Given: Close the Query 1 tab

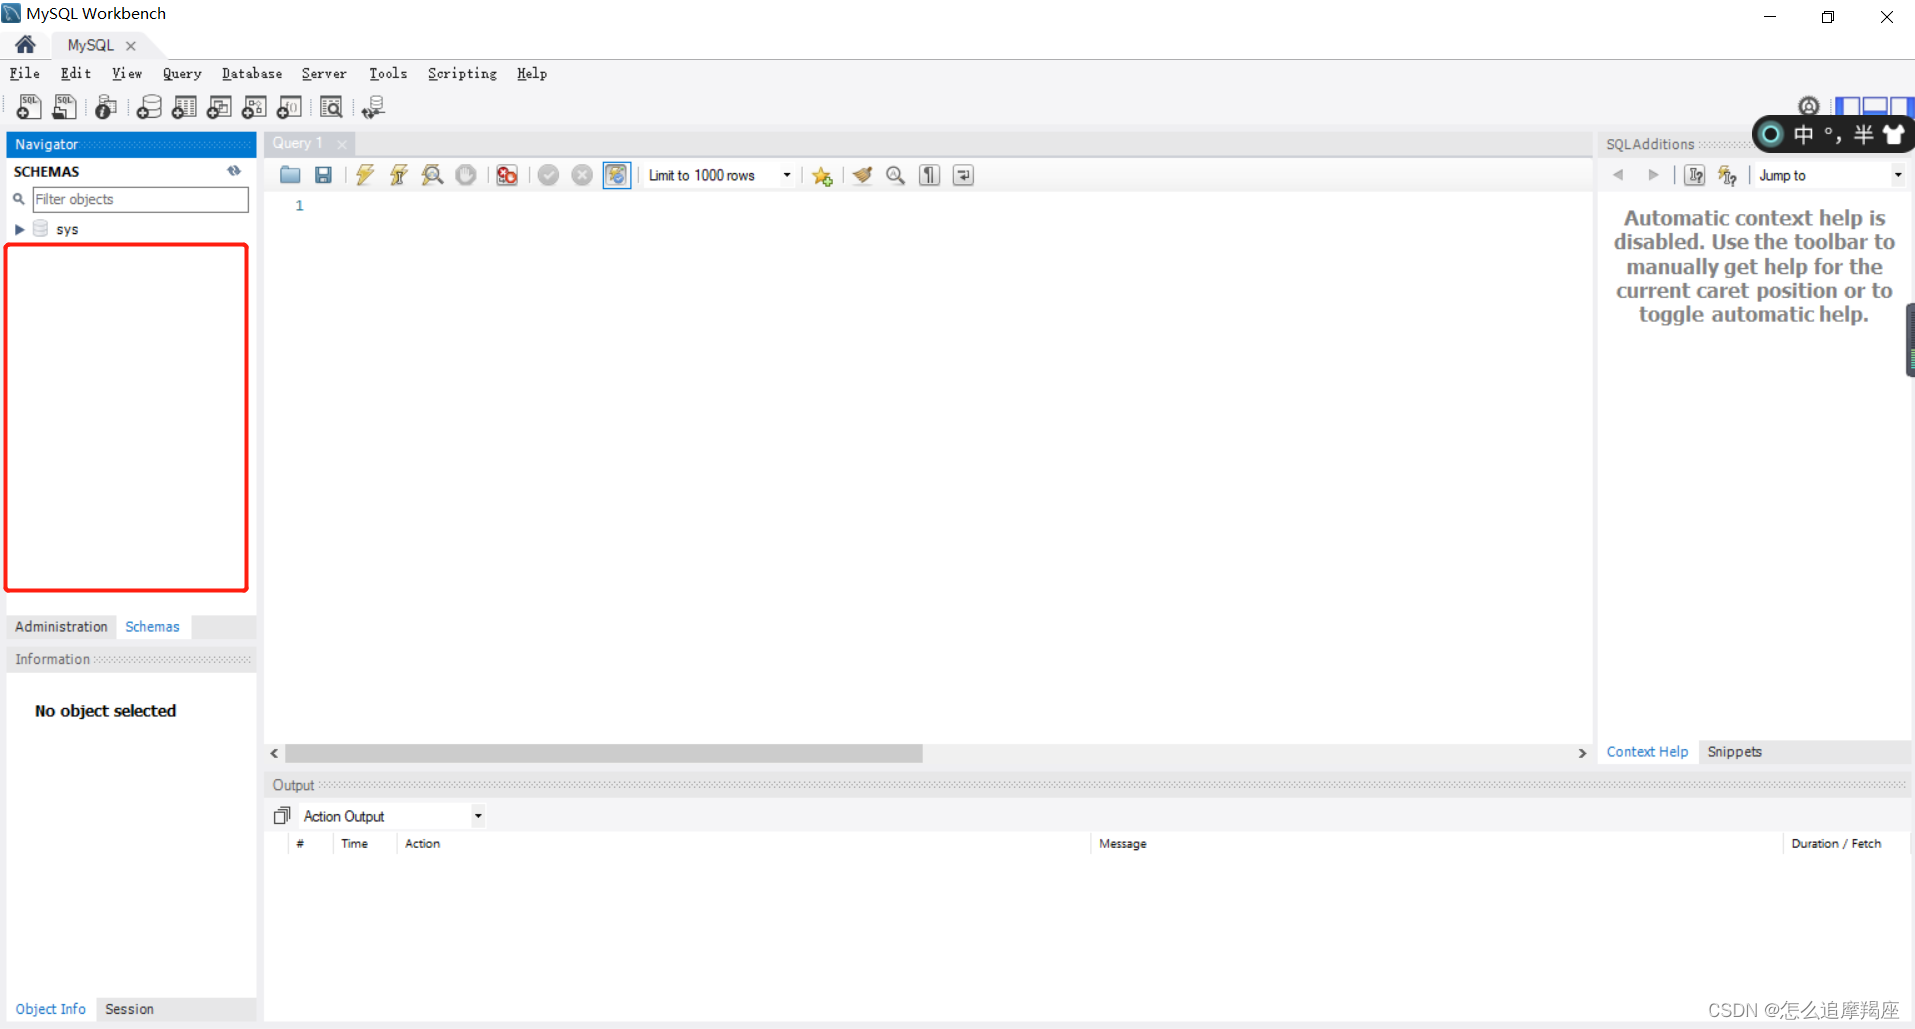Looking at the screenshot, I should click(342, 144).
